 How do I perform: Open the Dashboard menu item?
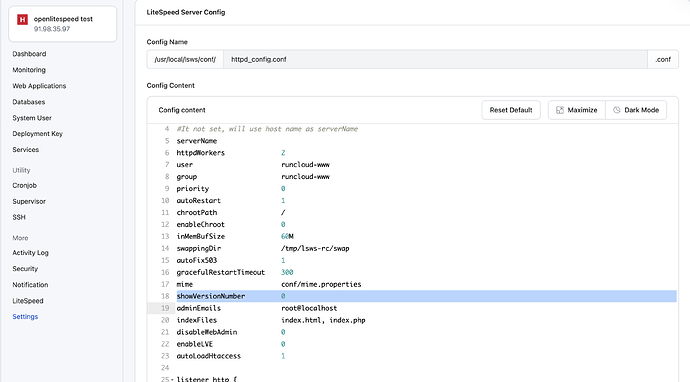(x=29, y=54)
